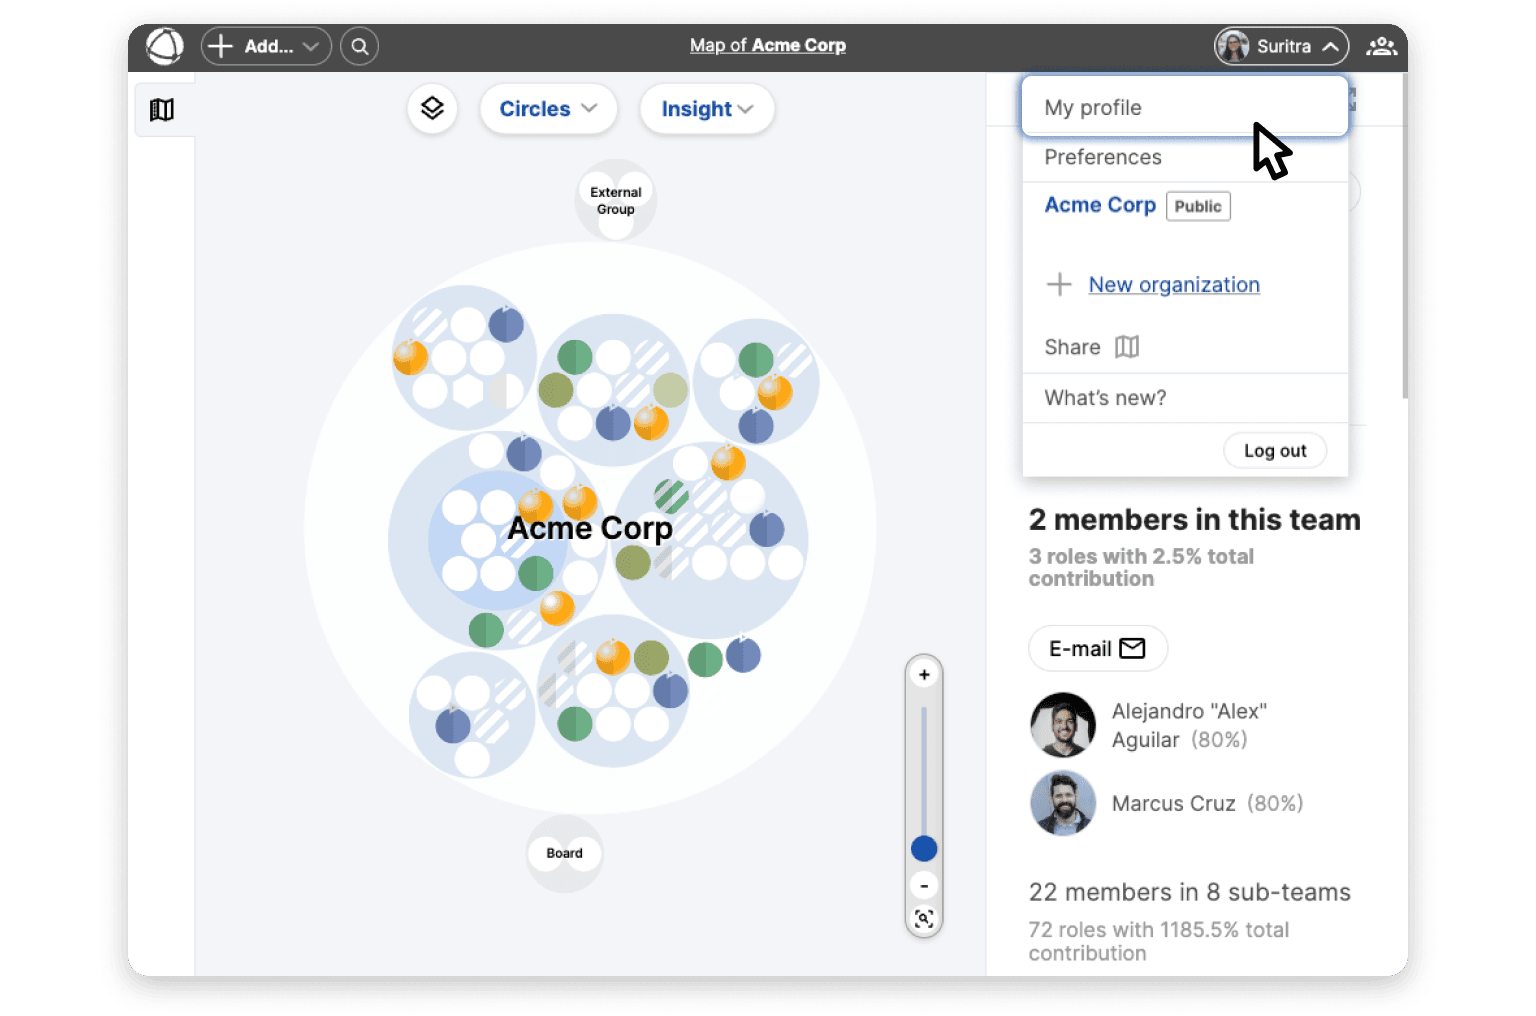Click the fit-to-screen icon below zoom slider
The width and height of the screenshot is (1536, 1016).
tap(924, 919)
